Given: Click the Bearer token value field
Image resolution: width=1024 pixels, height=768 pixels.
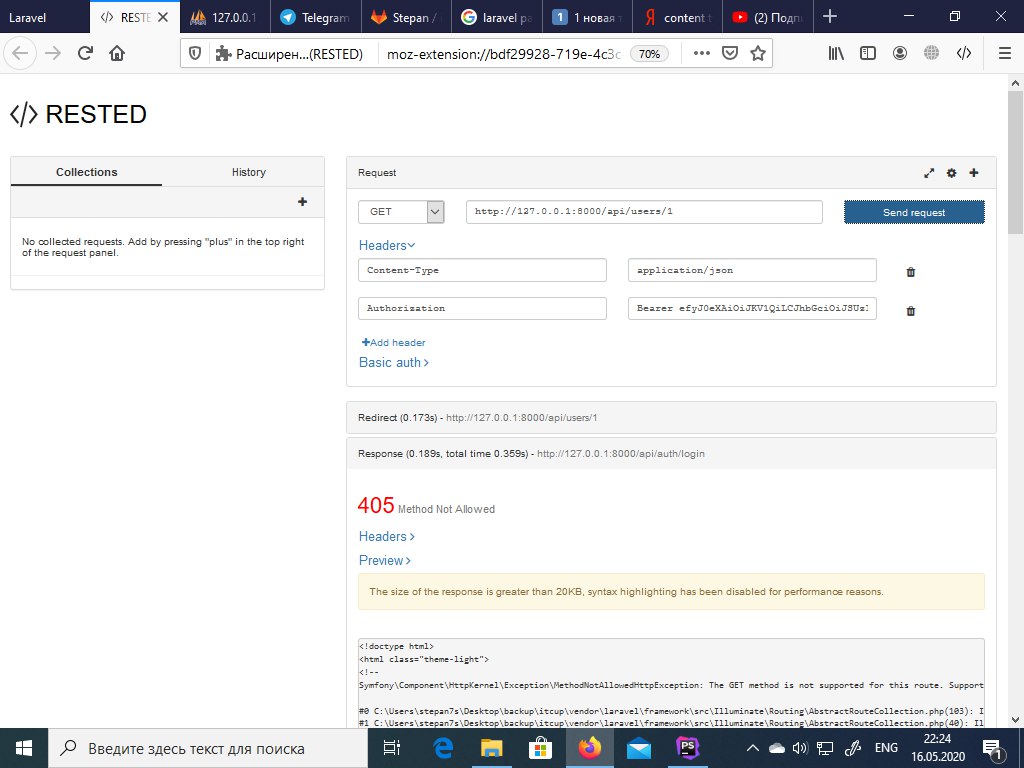Looking at the screenshot, I should pyautogui.click(x=752, y=308).
